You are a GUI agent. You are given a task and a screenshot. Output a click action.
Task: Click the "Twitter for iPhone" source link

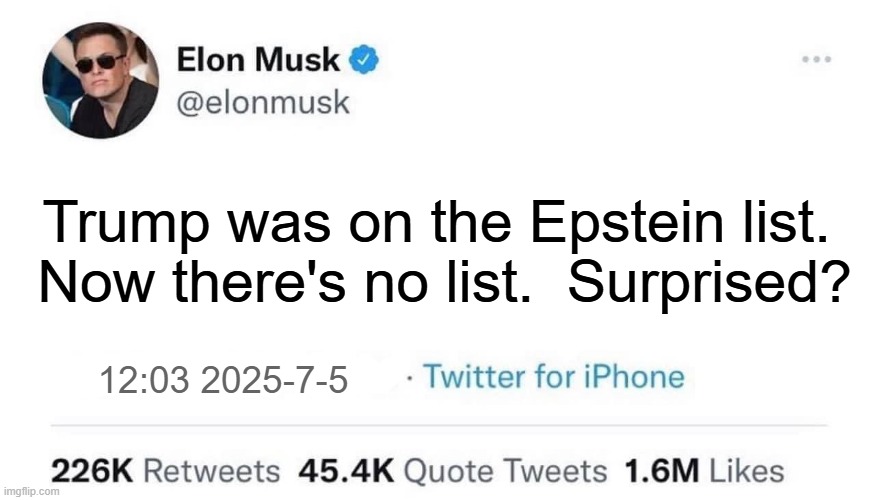click(554, 377)
